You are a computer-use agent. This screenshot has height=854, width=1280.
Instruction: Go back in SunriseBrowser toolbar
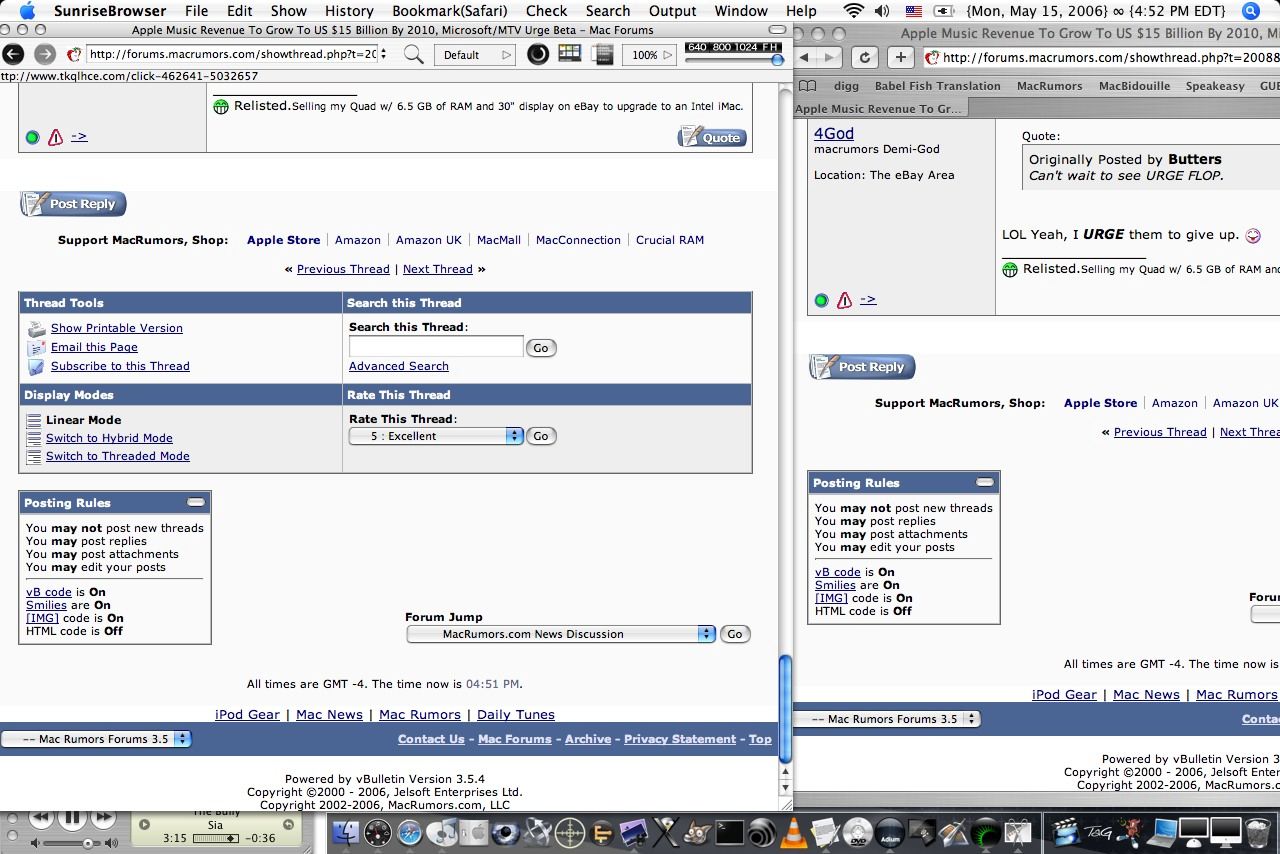point(14,54)
